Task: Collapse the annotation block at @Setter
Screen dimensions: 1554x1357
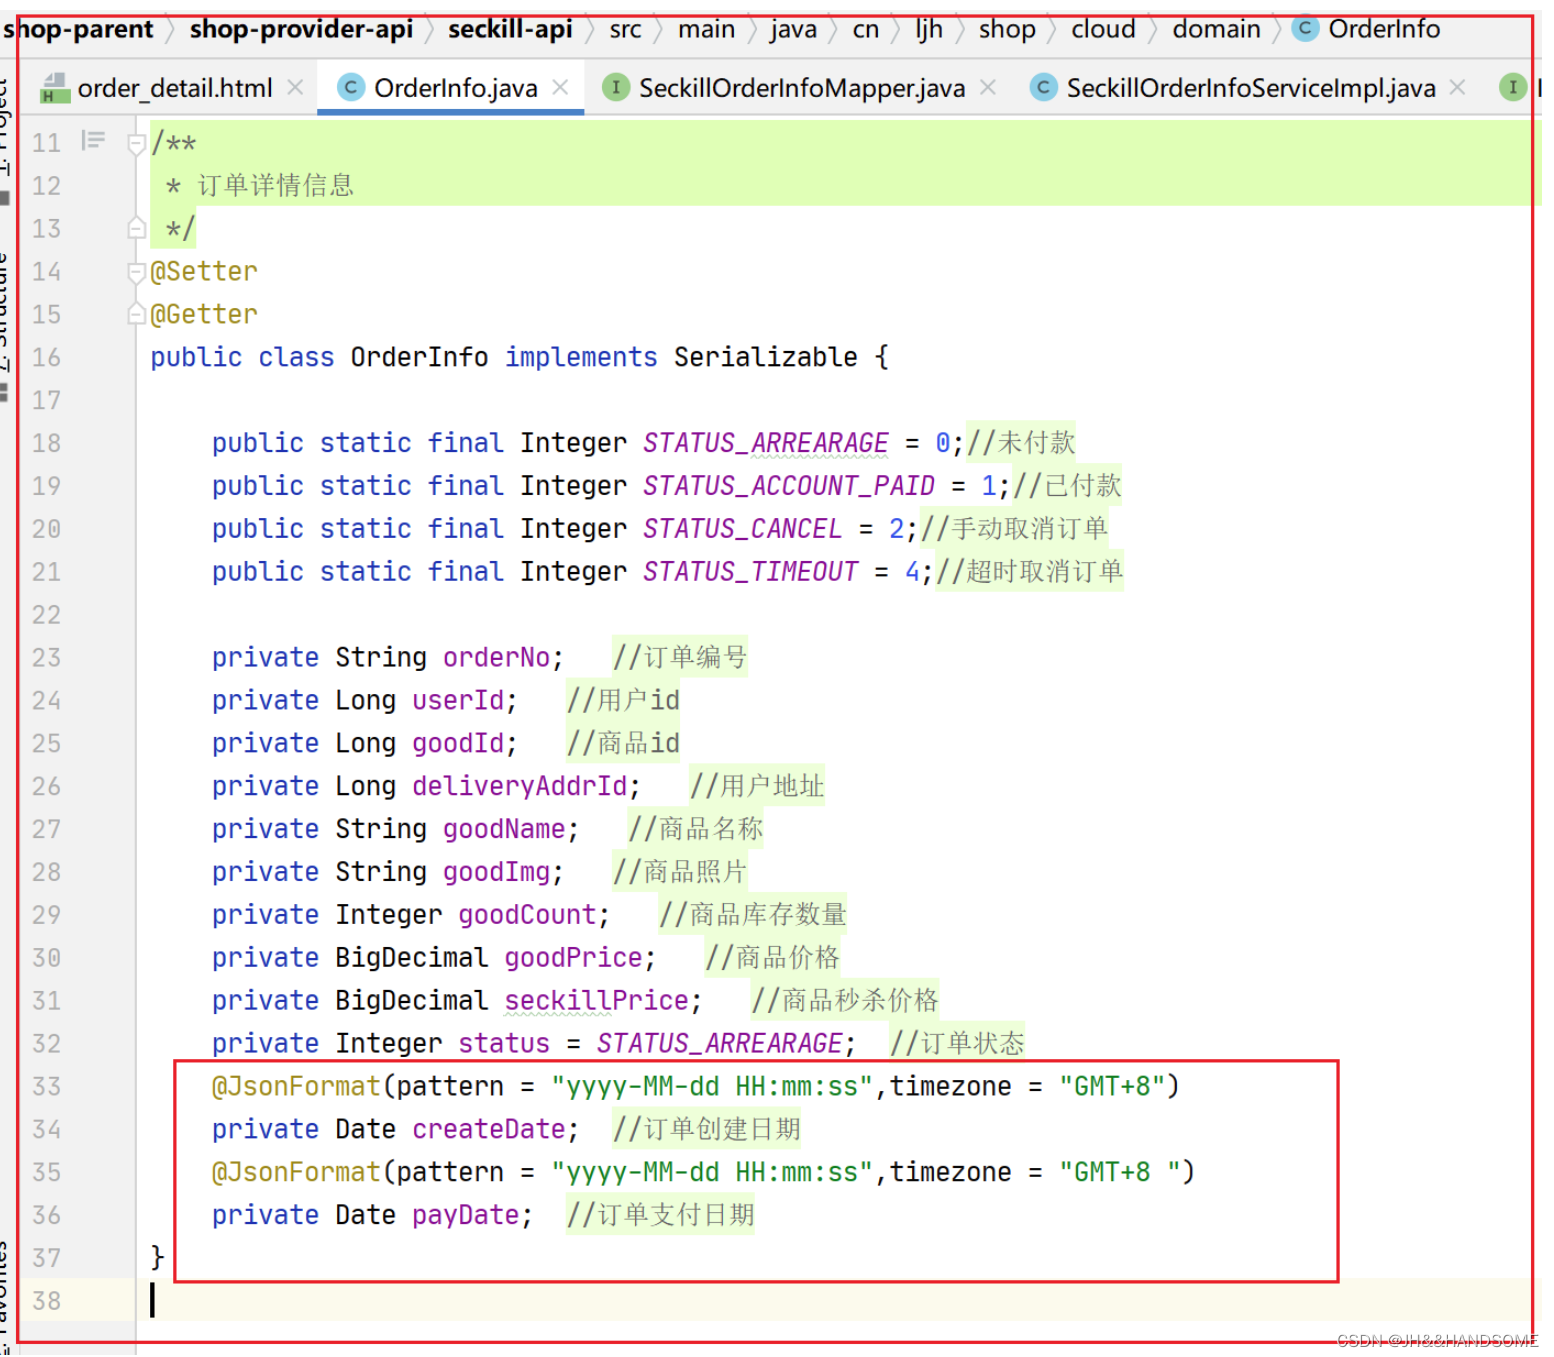Action: (x=137, y=272)
